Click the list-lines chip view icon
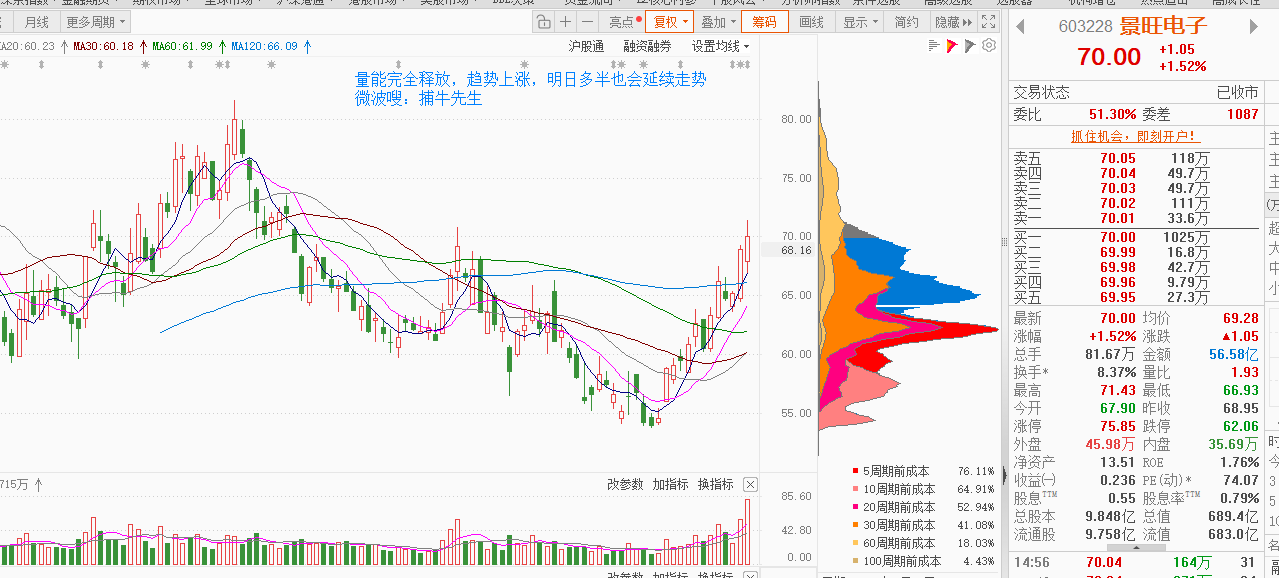This screenshot has width=1279, height=578. tap(934, 45)
